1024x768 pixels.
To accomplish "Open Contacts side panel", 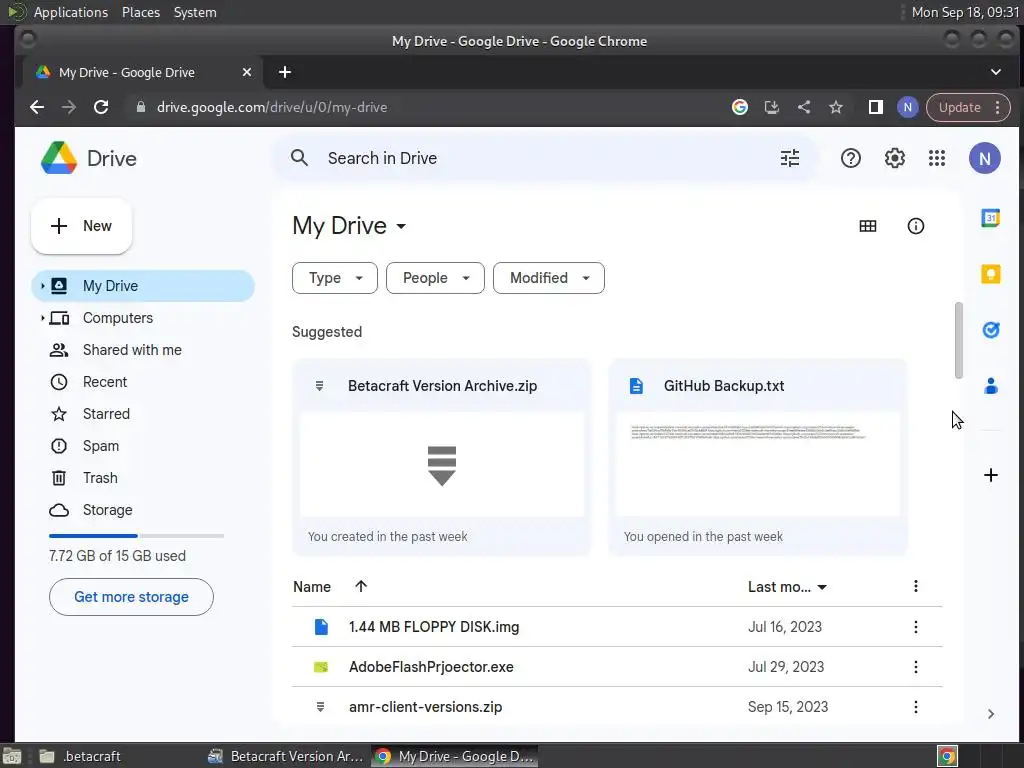I will click(x=990, y=386).
